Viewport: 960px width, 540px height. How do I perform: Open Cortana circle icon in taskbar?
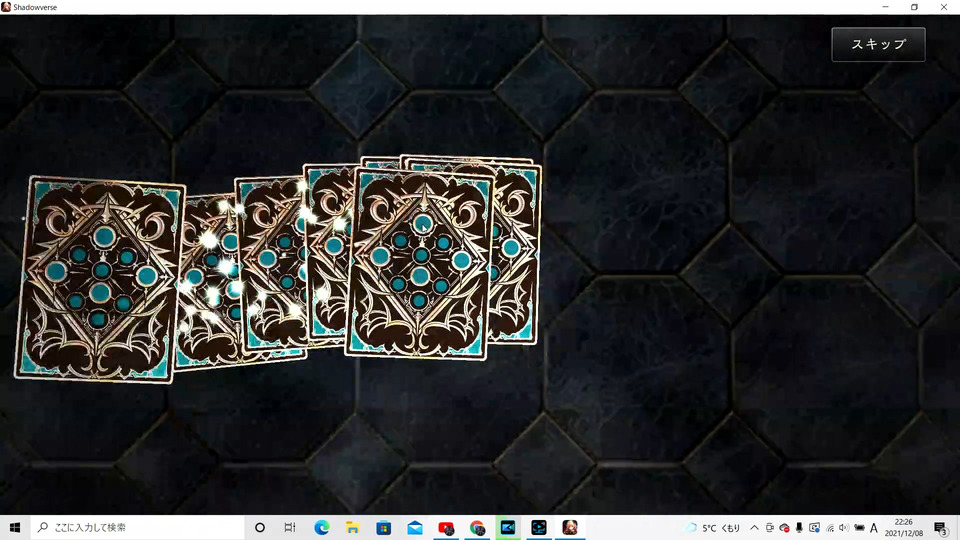260,527
